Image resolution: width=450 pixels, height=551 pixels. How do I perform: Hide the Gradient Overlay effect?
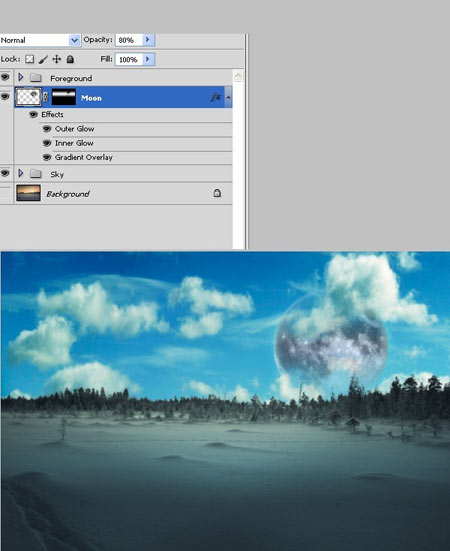(x=47, y=157)
